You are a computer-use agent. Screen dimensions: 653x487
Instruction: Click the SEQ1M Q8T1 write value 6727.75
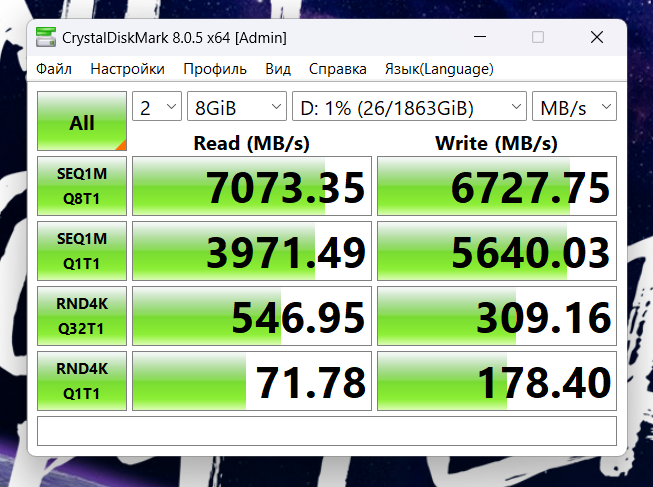(497, 186)
